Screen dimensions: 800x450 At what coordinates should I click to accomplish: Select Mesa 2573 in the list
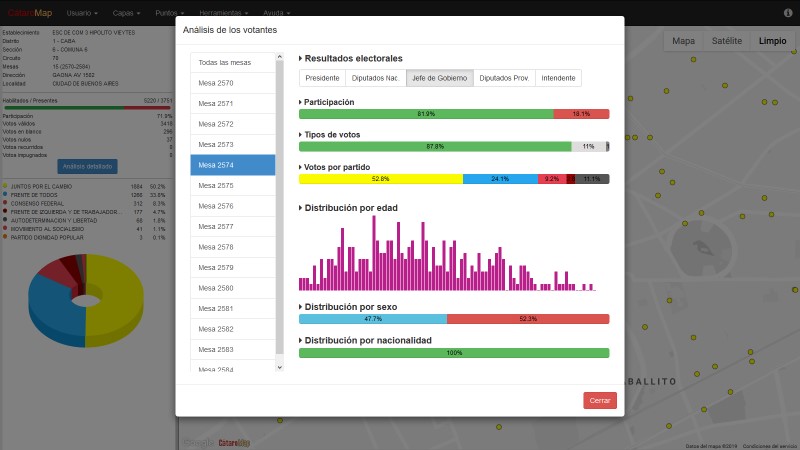click(x=233, y=144)
